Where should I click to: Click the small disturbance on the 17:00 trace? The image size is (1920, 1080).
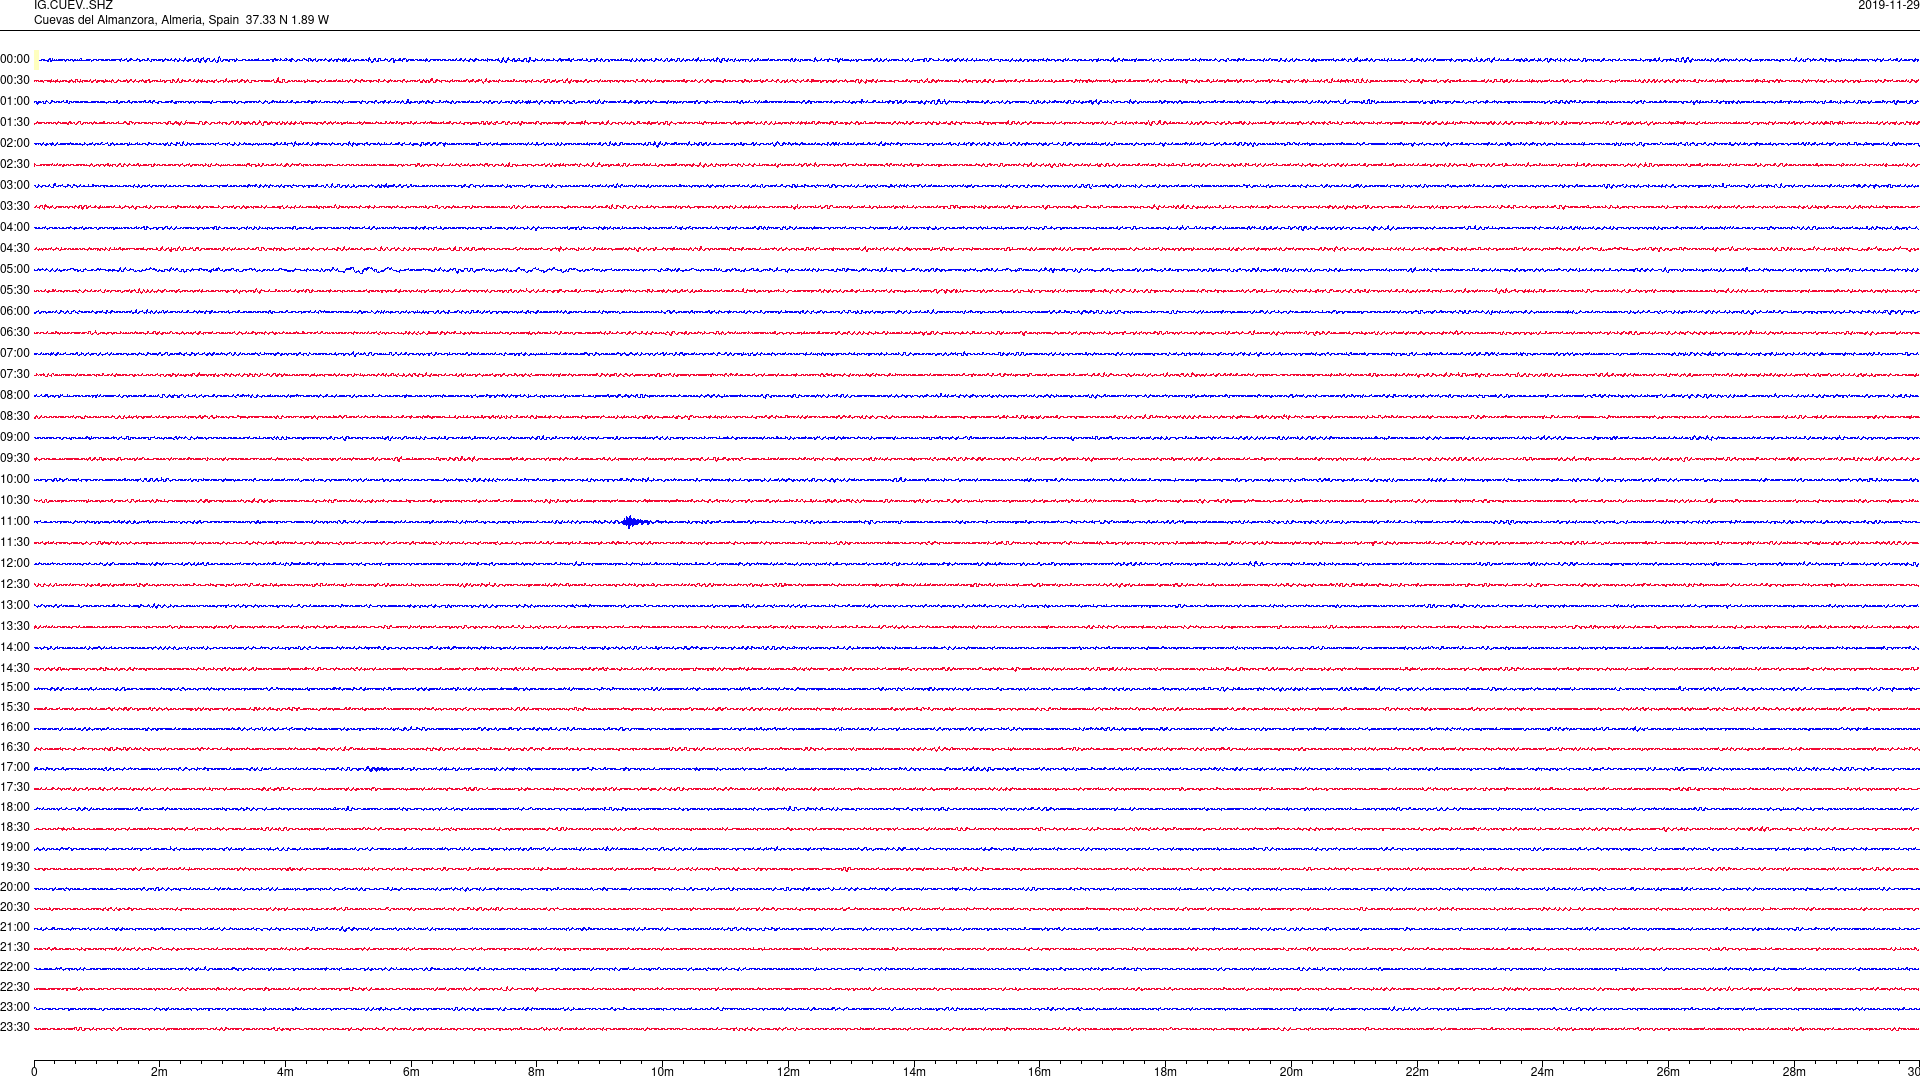tap(375, 769)
